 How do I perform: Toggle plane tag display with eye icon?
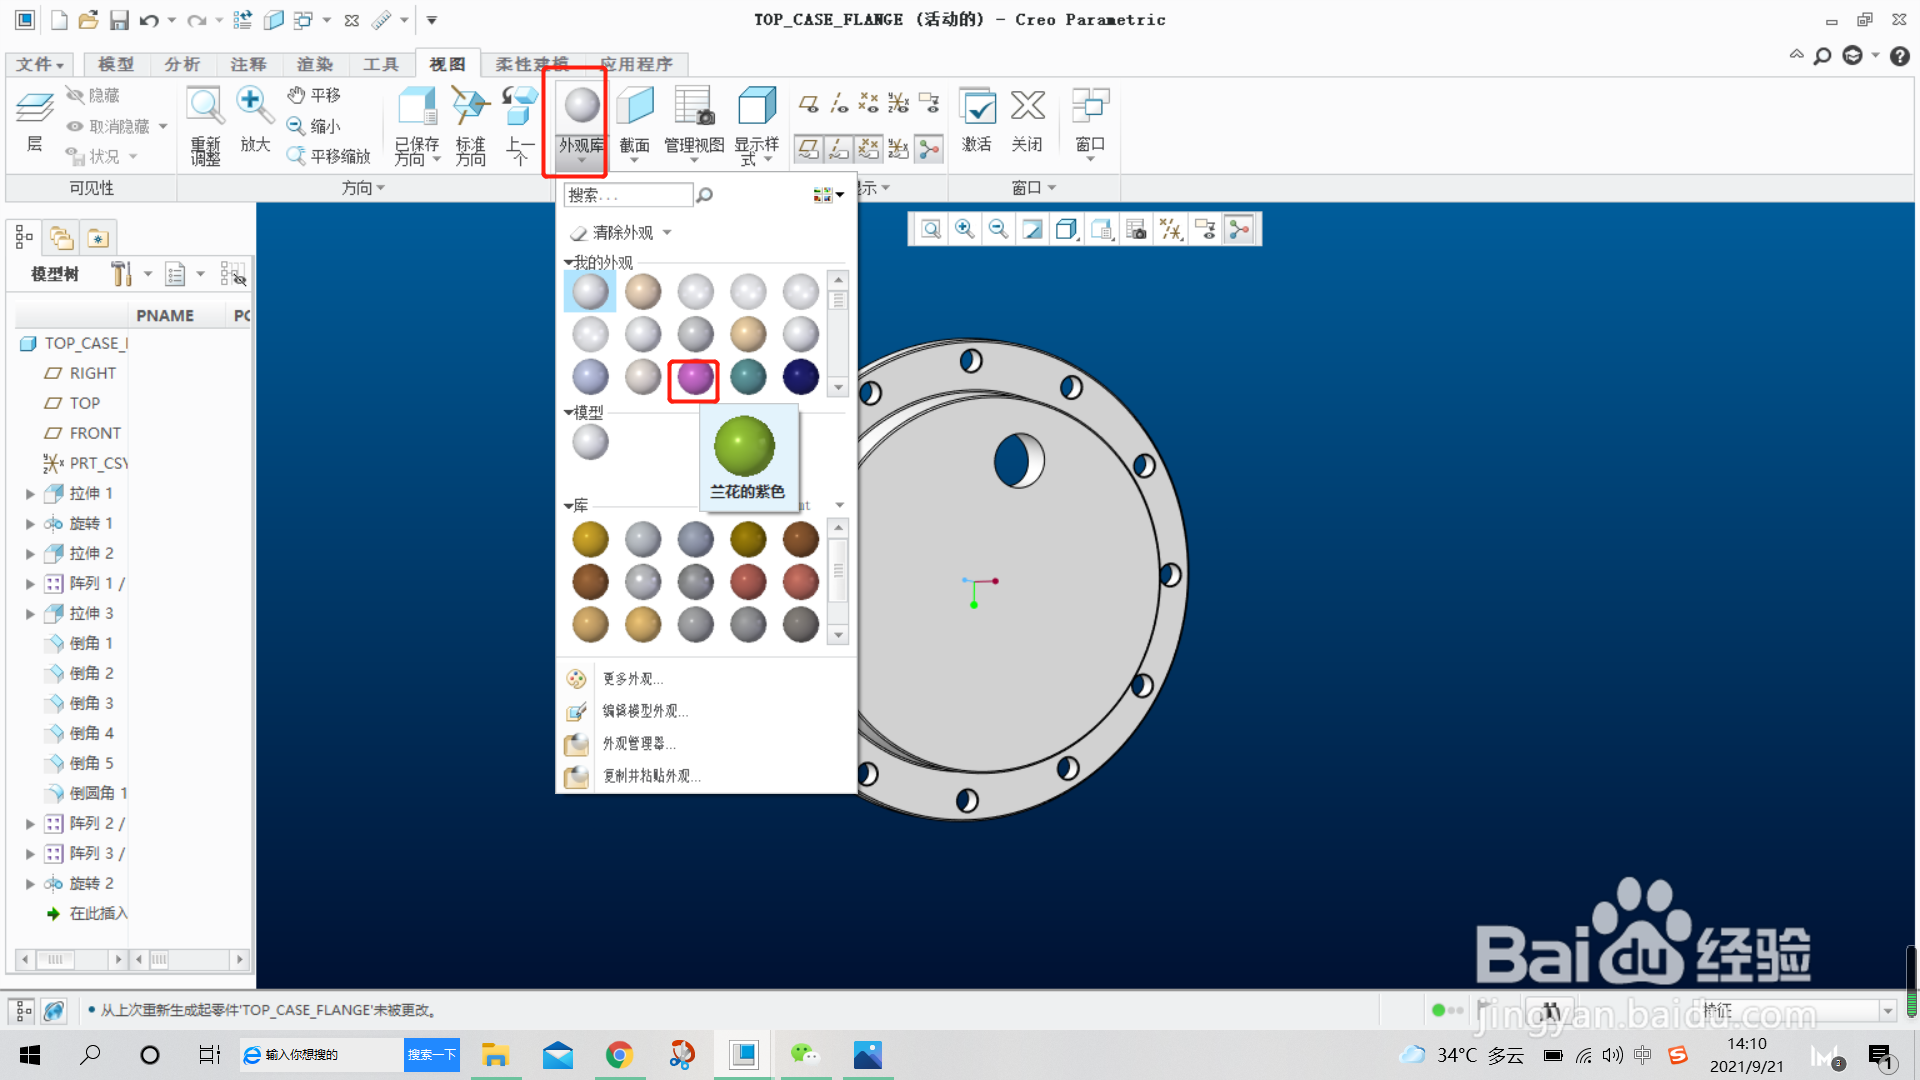808,103
